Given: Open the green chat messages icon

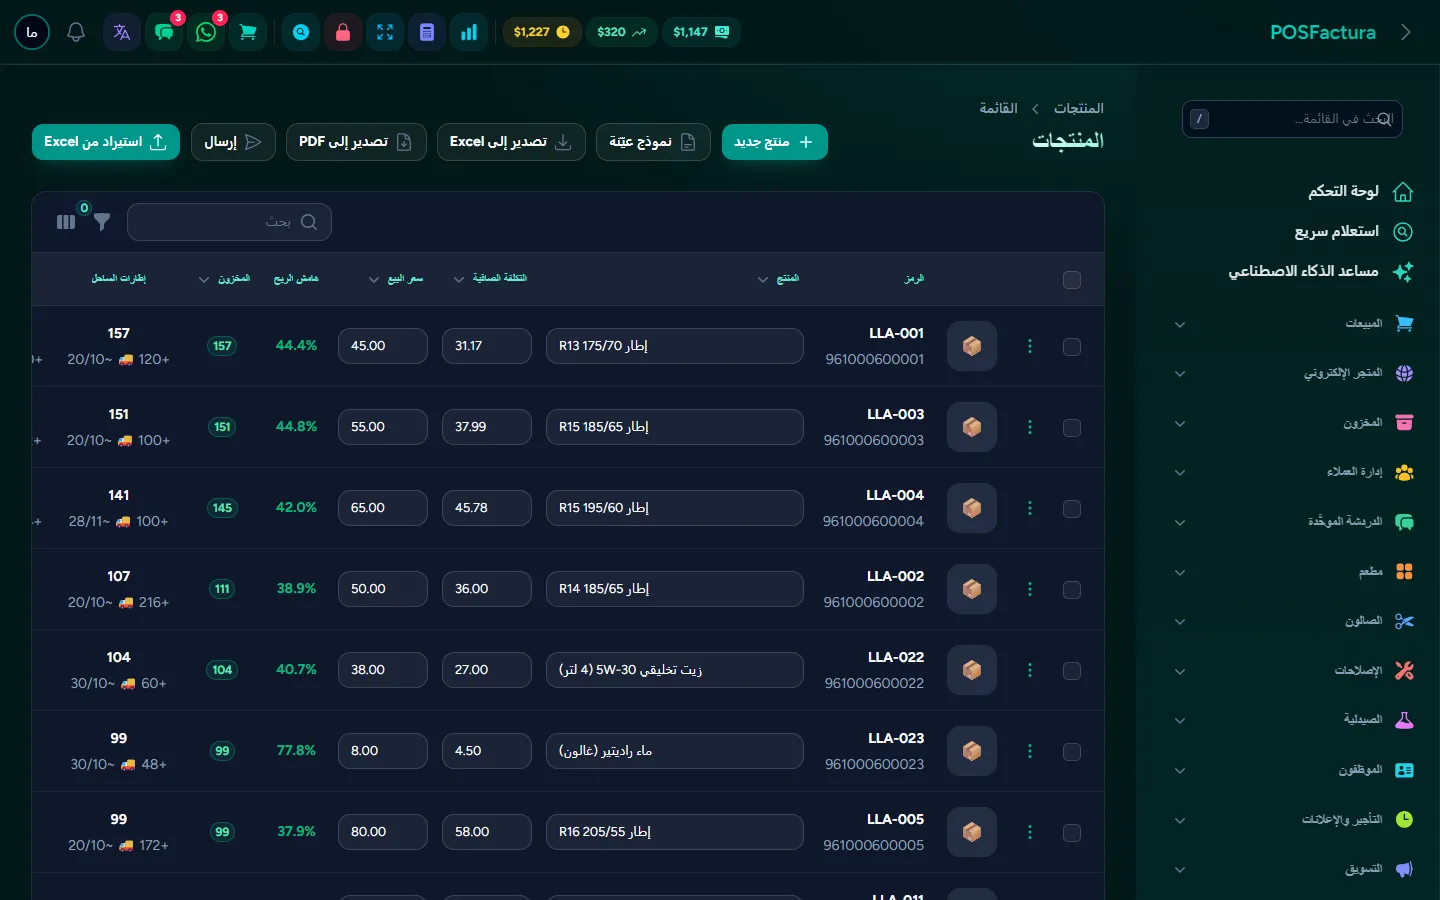Looking at the screenshot, I should pos(164,32).
